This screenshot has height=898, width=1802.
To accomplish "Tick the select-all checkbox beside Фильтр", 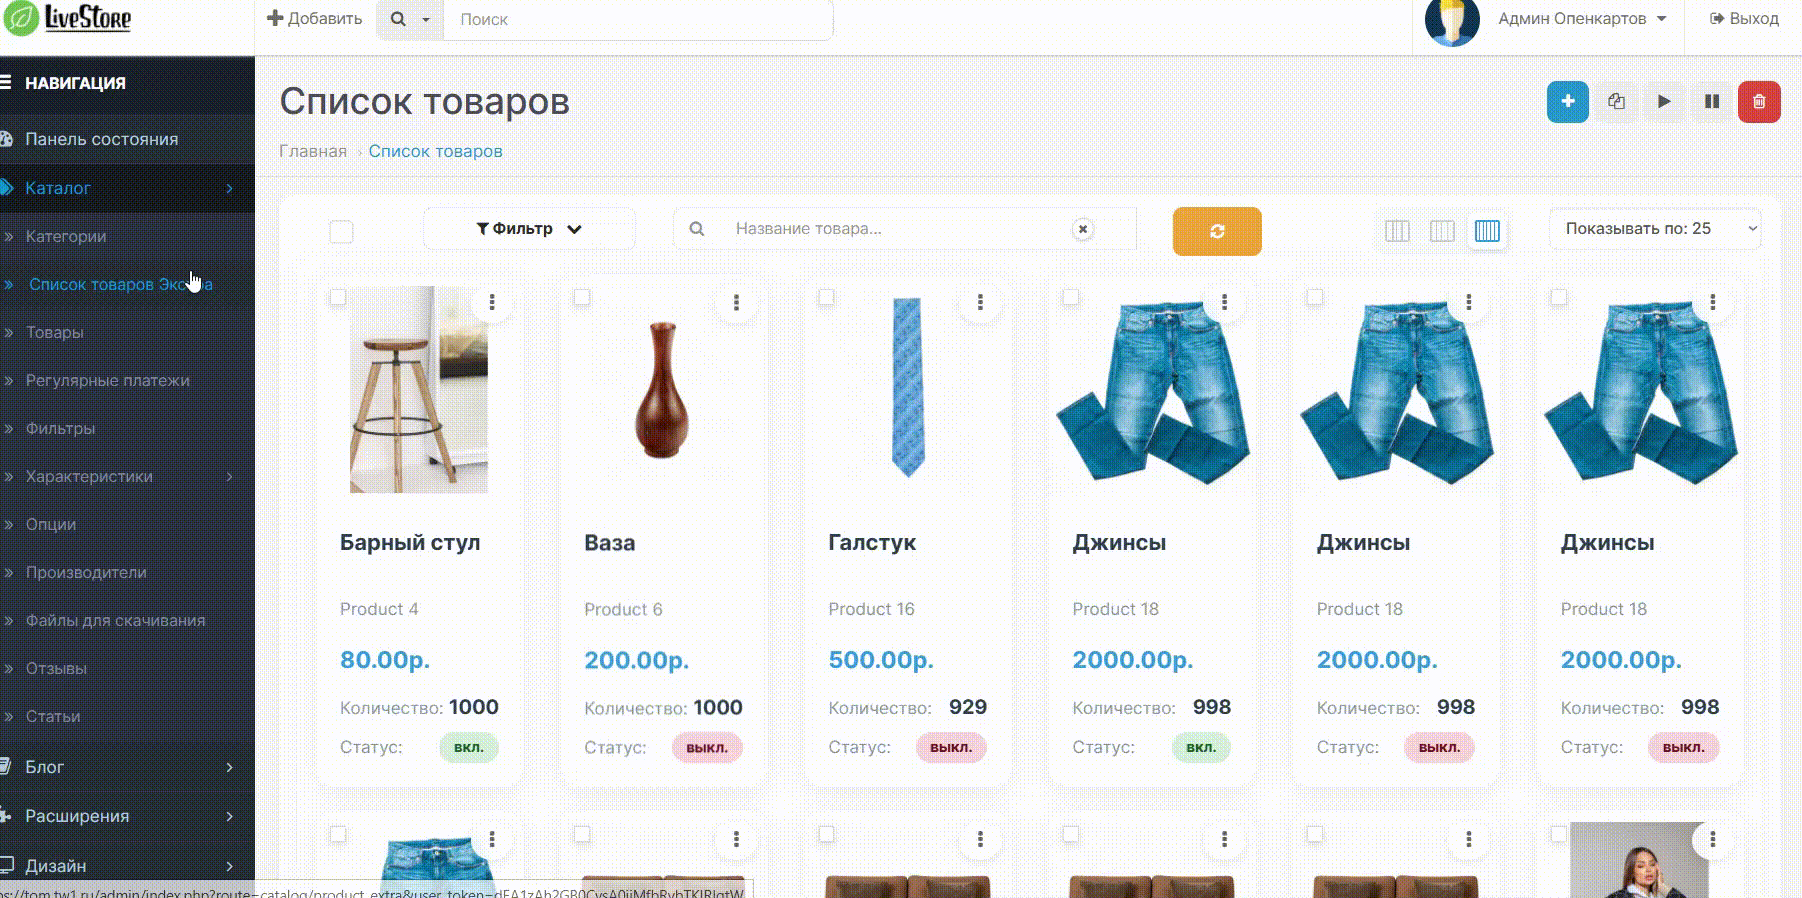I will pyautogui.click(x=341, y=232).
